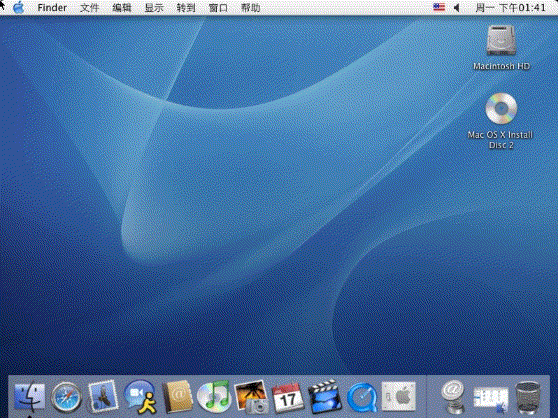Open the 窗口 menu
The image size is (558, 418).
pyautogui.click(x=218, y=8)
